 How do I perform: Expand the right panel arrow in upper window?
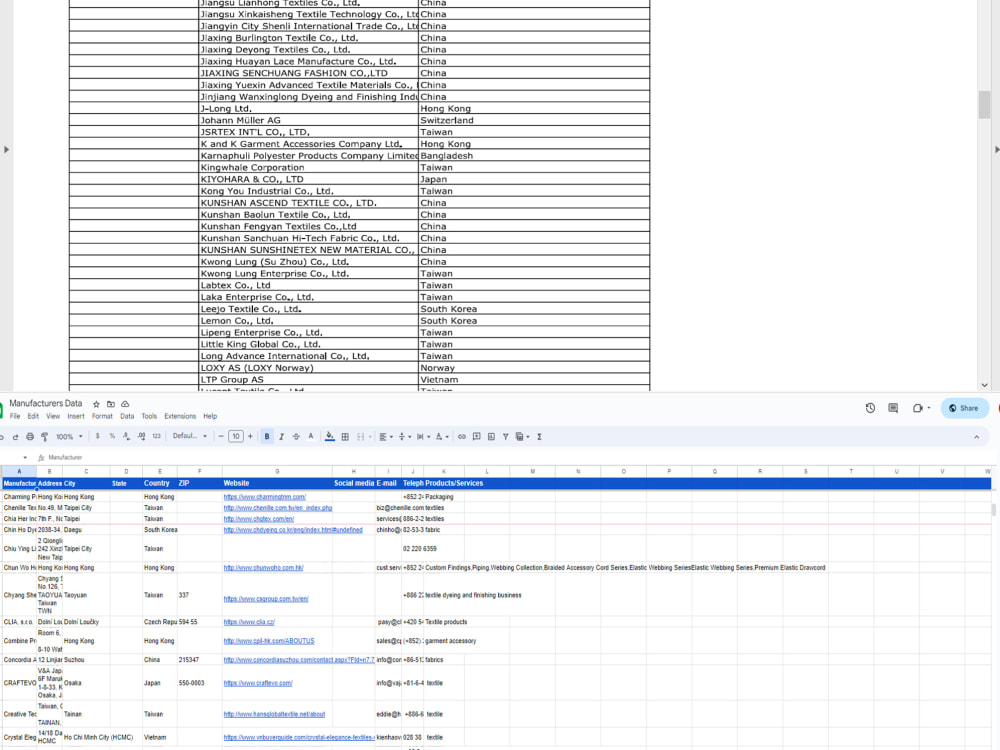[x=997, y=150]
